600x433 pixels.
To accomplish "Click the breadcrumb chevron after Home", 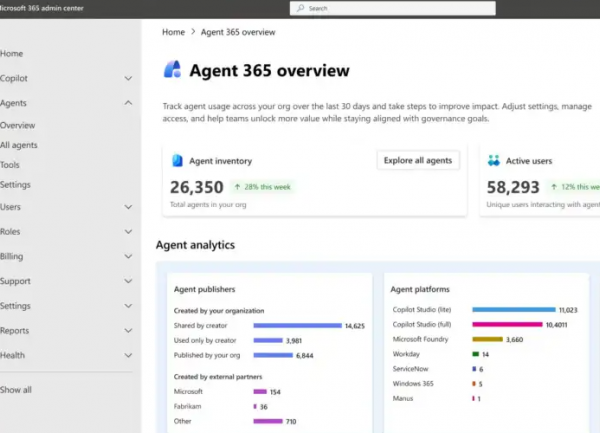I will 193,32.
